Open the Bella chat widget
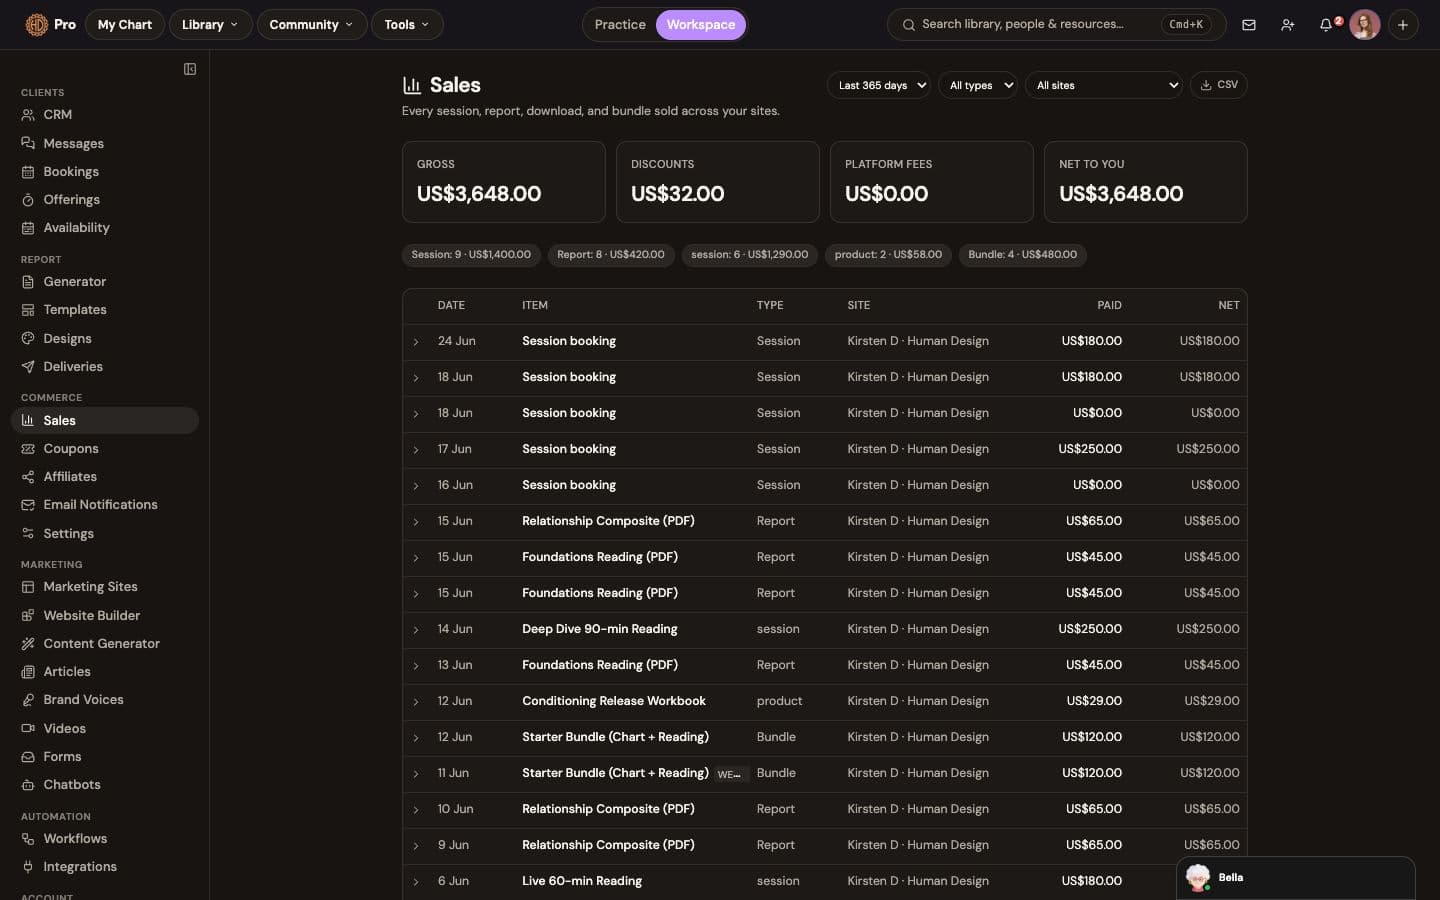1440x900 pixels. tap(1295, 878)
